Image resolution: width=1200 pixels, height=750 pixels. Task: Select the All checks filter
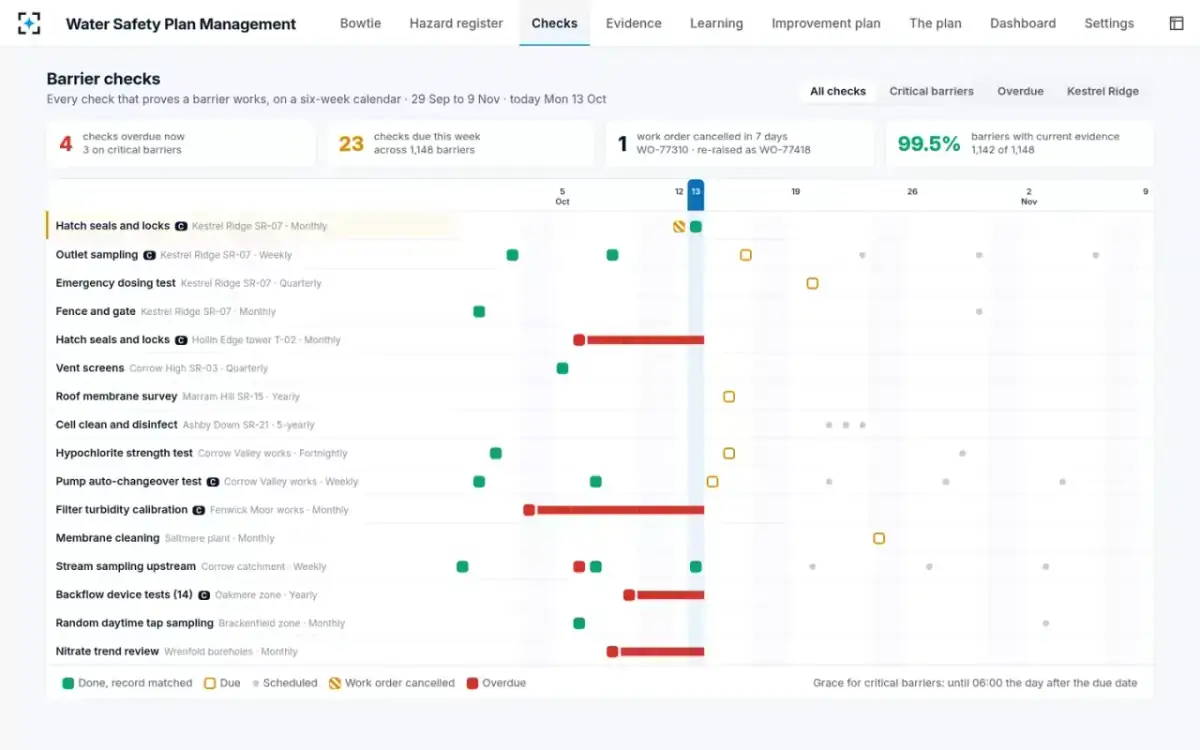pyautogui.click(x=838, y=91)
